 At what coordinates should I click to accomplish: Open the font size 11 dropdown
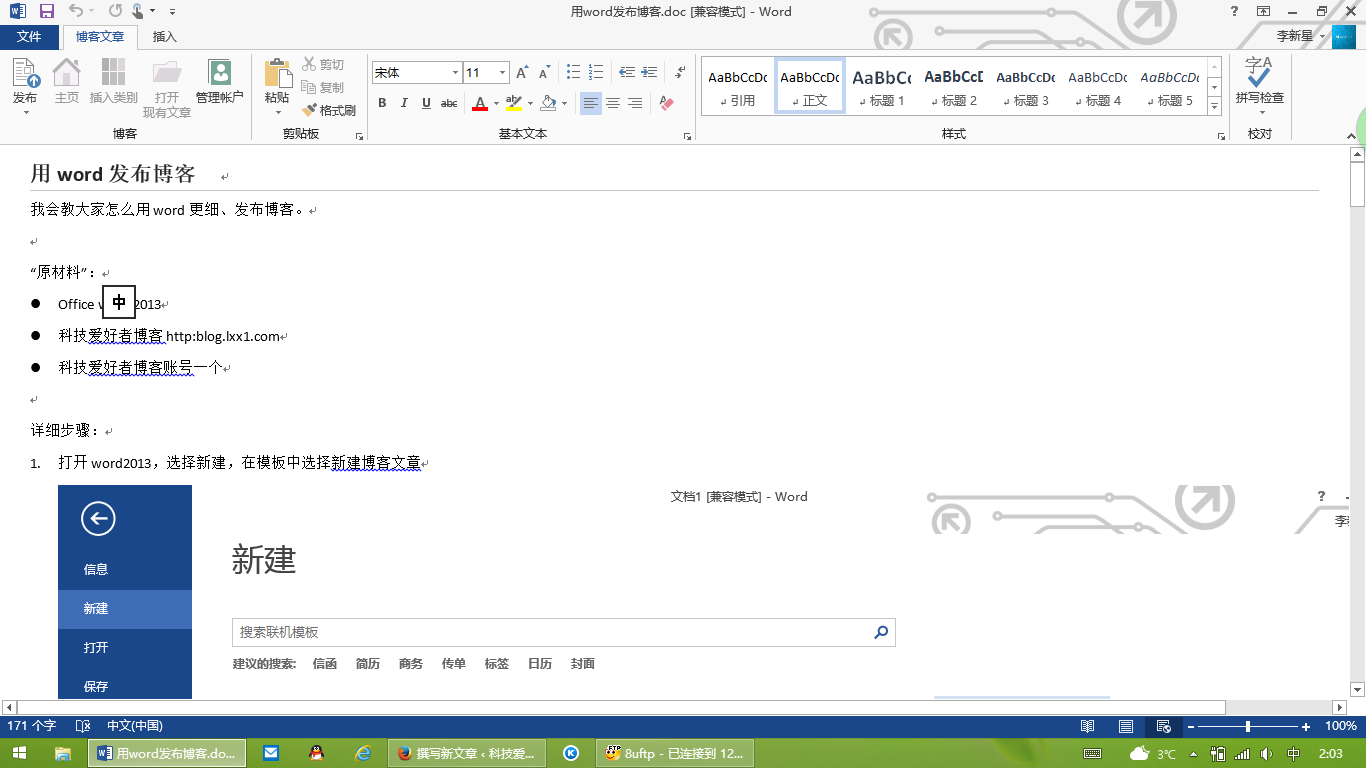tap(503, 72)
